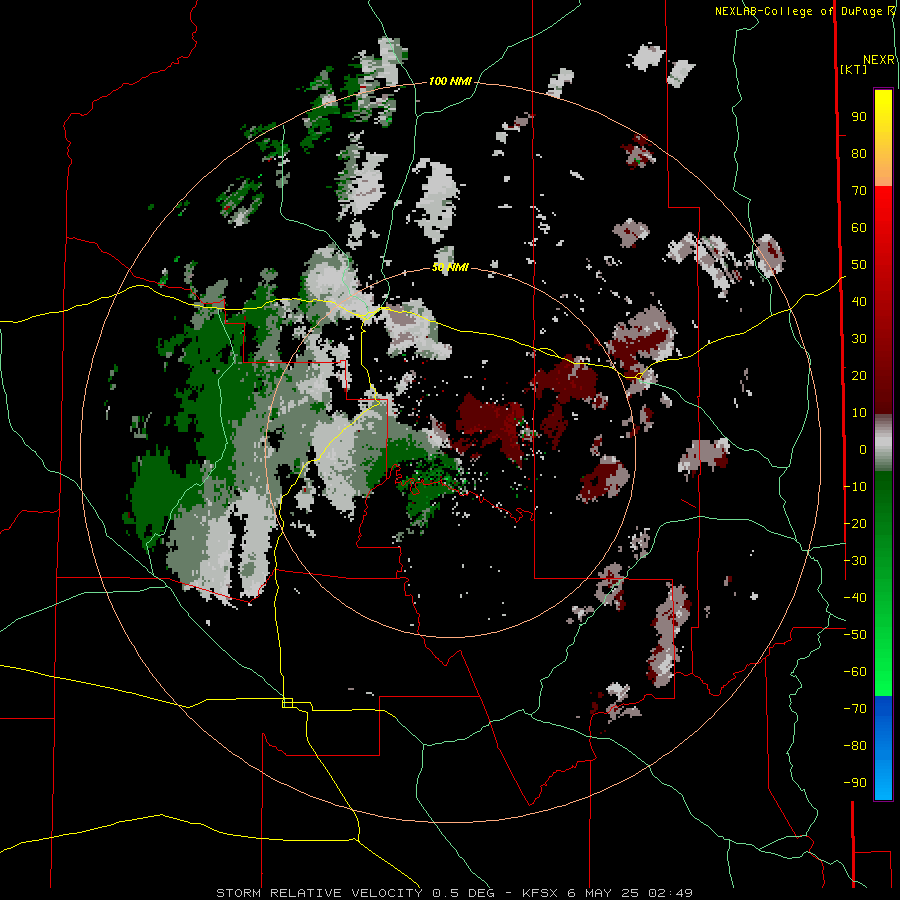Click the -30 scale label
The image size is (900, 900).
click(x=855, y=561)
